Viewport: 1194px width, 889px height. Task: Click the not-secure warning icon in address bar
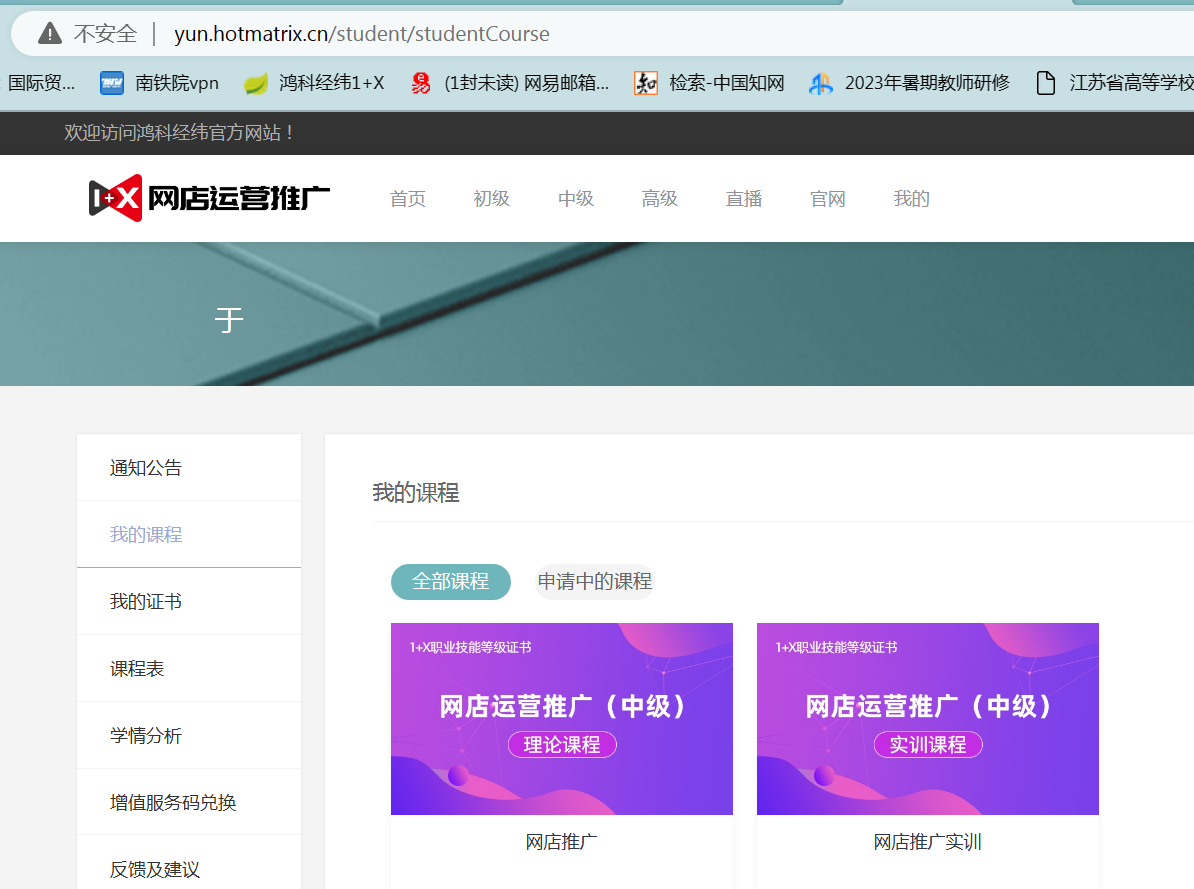point(50,34)
